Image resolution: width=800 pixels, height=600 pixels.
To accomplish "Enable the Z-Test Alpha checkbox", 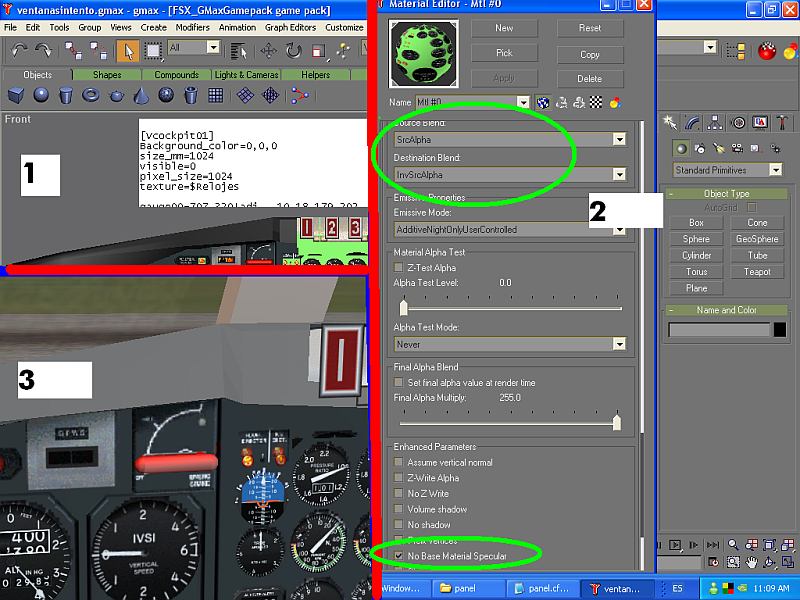I will [x=399, y=268].
